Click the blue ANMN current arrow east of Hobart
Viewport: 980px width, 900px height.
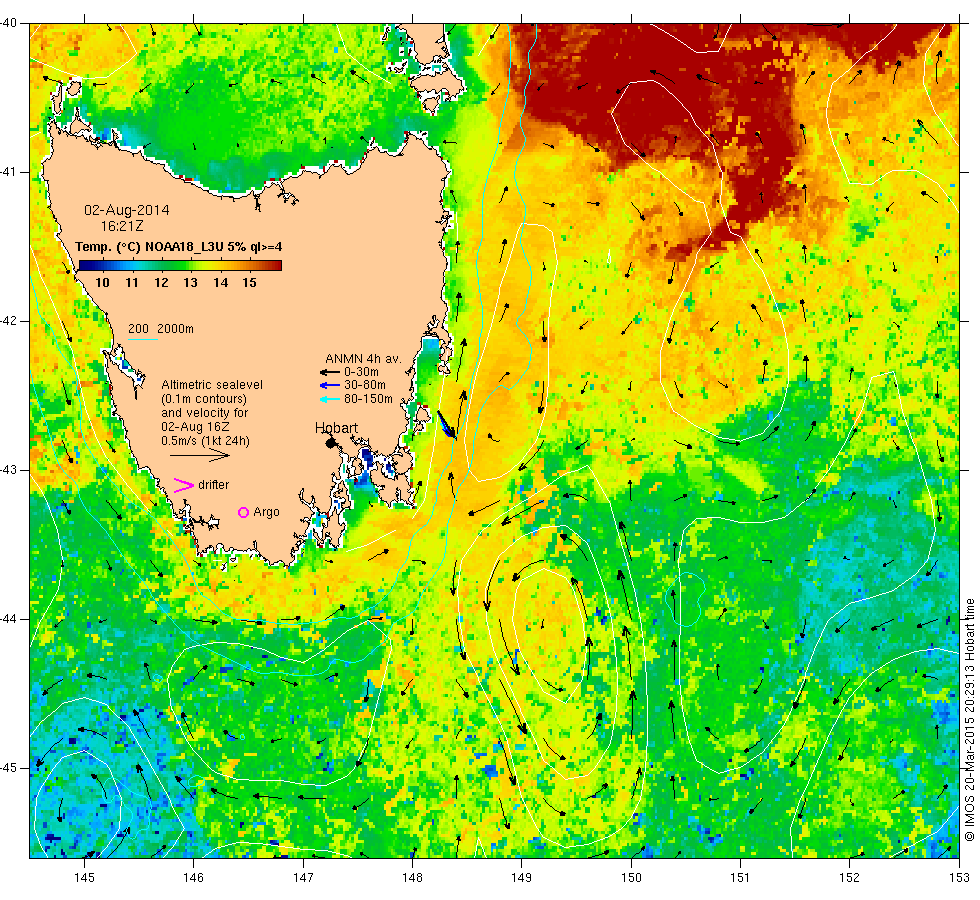click(x=446, y=424)
